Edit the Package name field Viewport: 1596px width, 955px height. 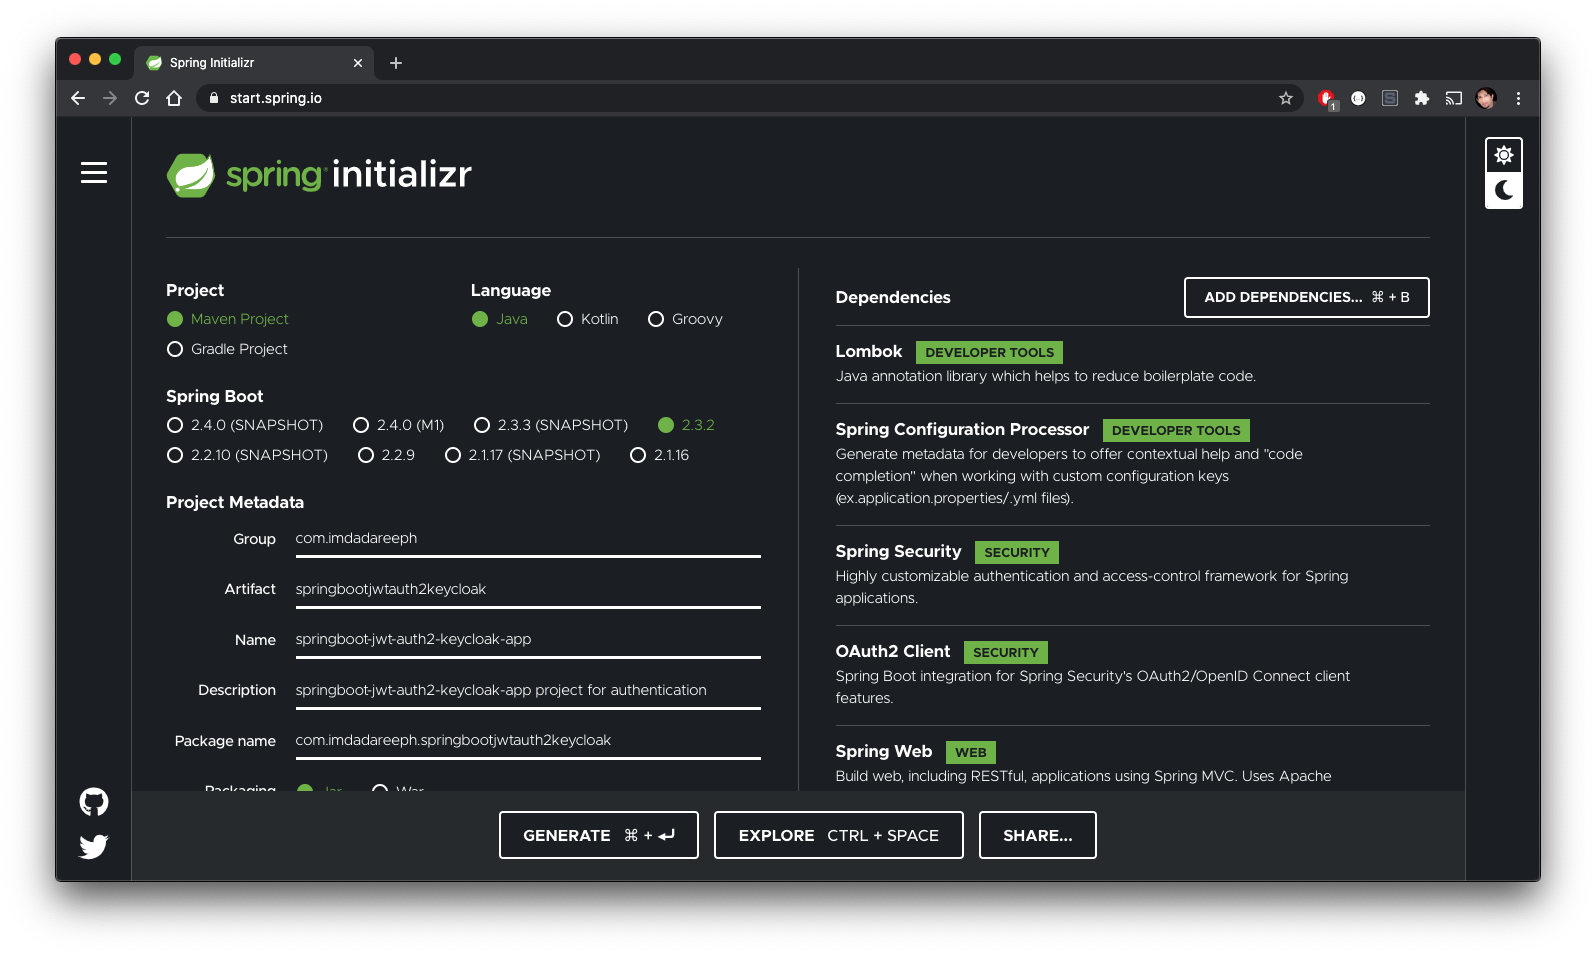528,741
